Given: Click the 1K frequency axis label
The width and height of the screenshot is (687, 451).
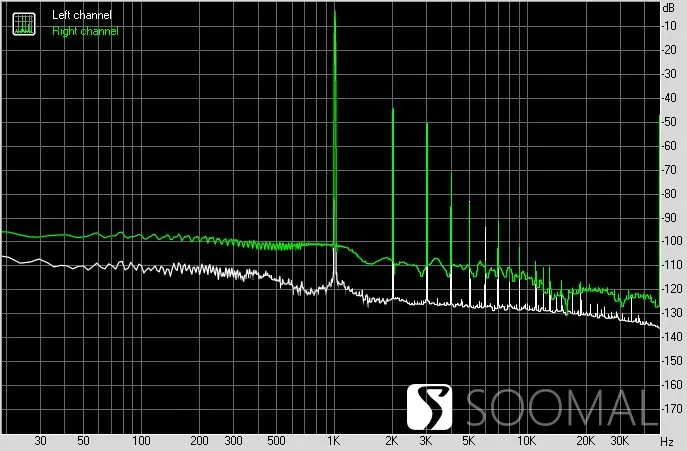Looking at the screenshot, I should (x=333, y=440).
